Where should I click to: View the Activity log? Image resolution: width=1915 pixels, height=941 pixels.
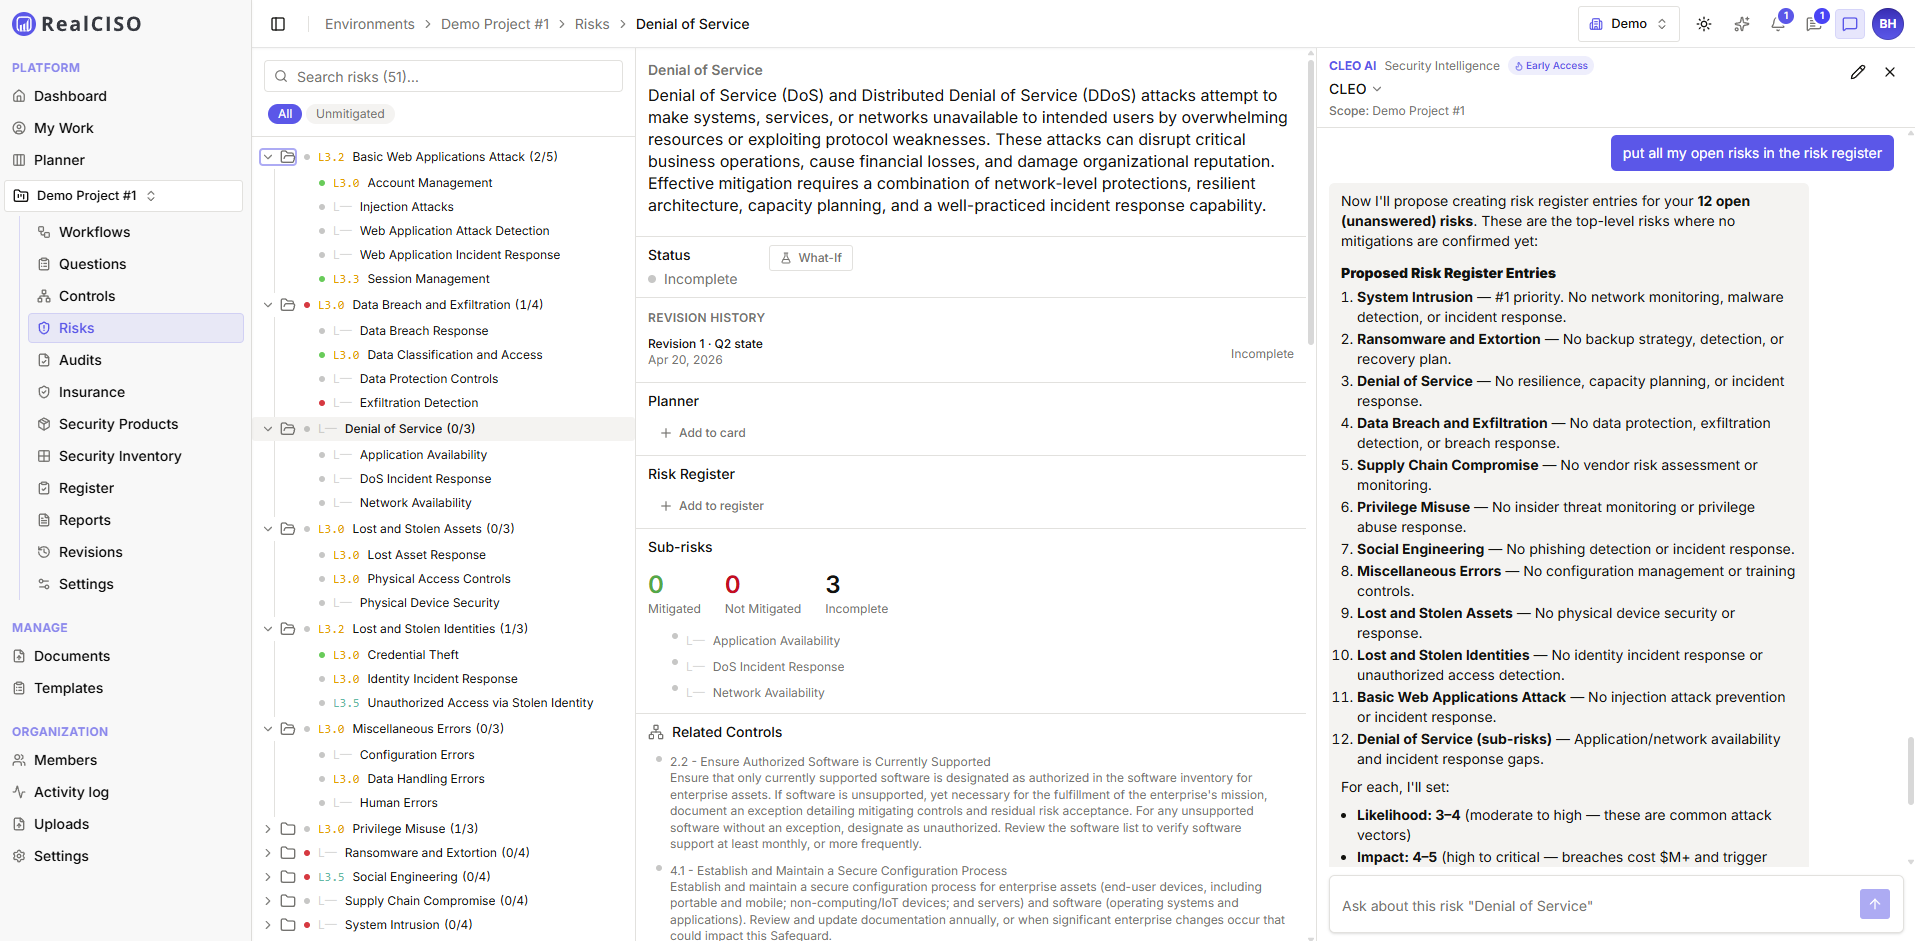tap(71, 792)
